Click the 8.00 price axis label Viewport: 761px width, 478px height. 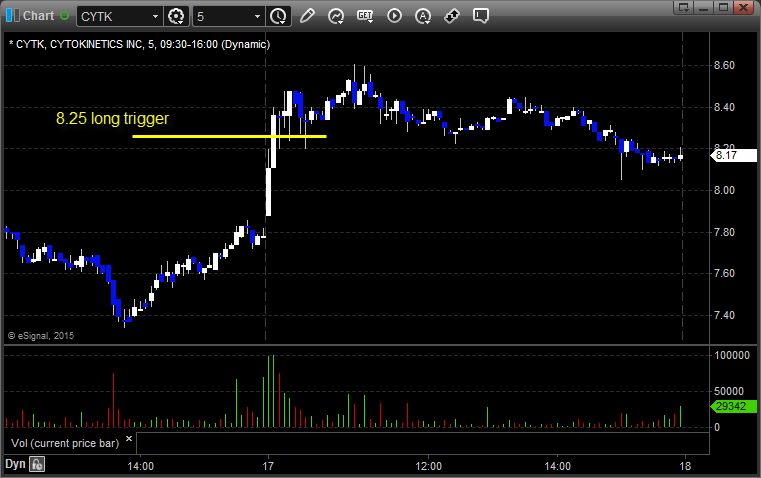(x=724, y=190)
